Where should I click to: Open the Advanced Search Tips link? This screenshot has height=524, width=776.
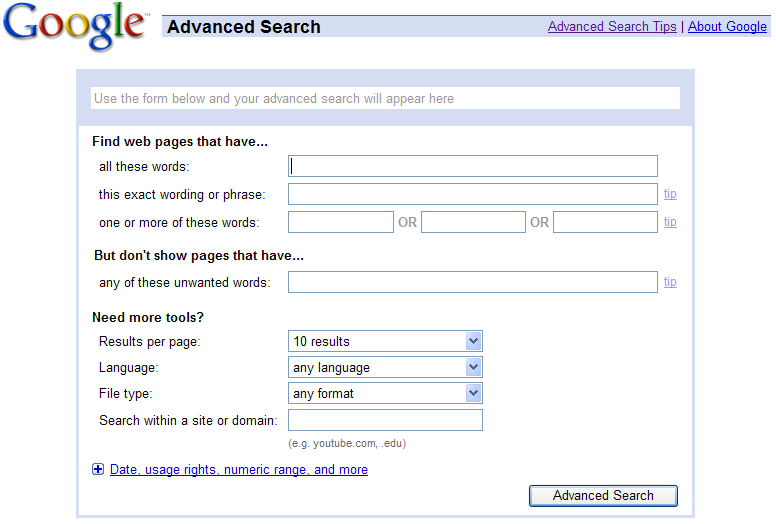point(612,27)
